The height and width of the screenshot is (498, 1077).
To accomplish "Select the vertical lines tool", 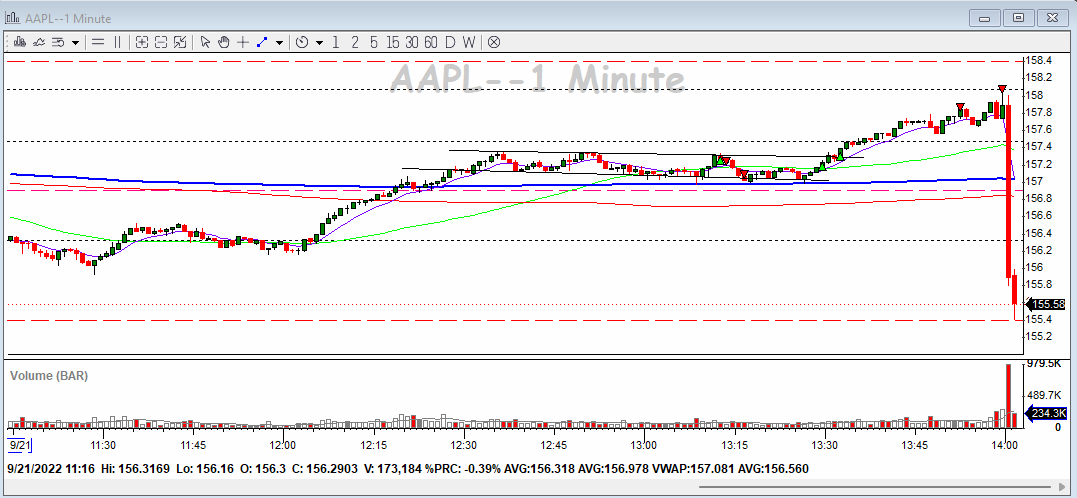I will (x=117, y=42).
